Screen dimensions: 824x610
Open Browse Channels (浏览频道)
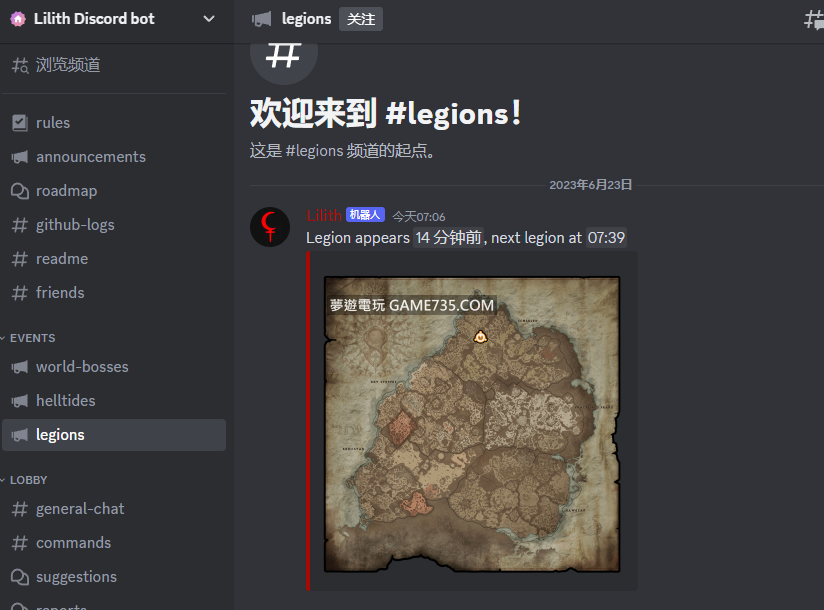[x=114, y=65]
